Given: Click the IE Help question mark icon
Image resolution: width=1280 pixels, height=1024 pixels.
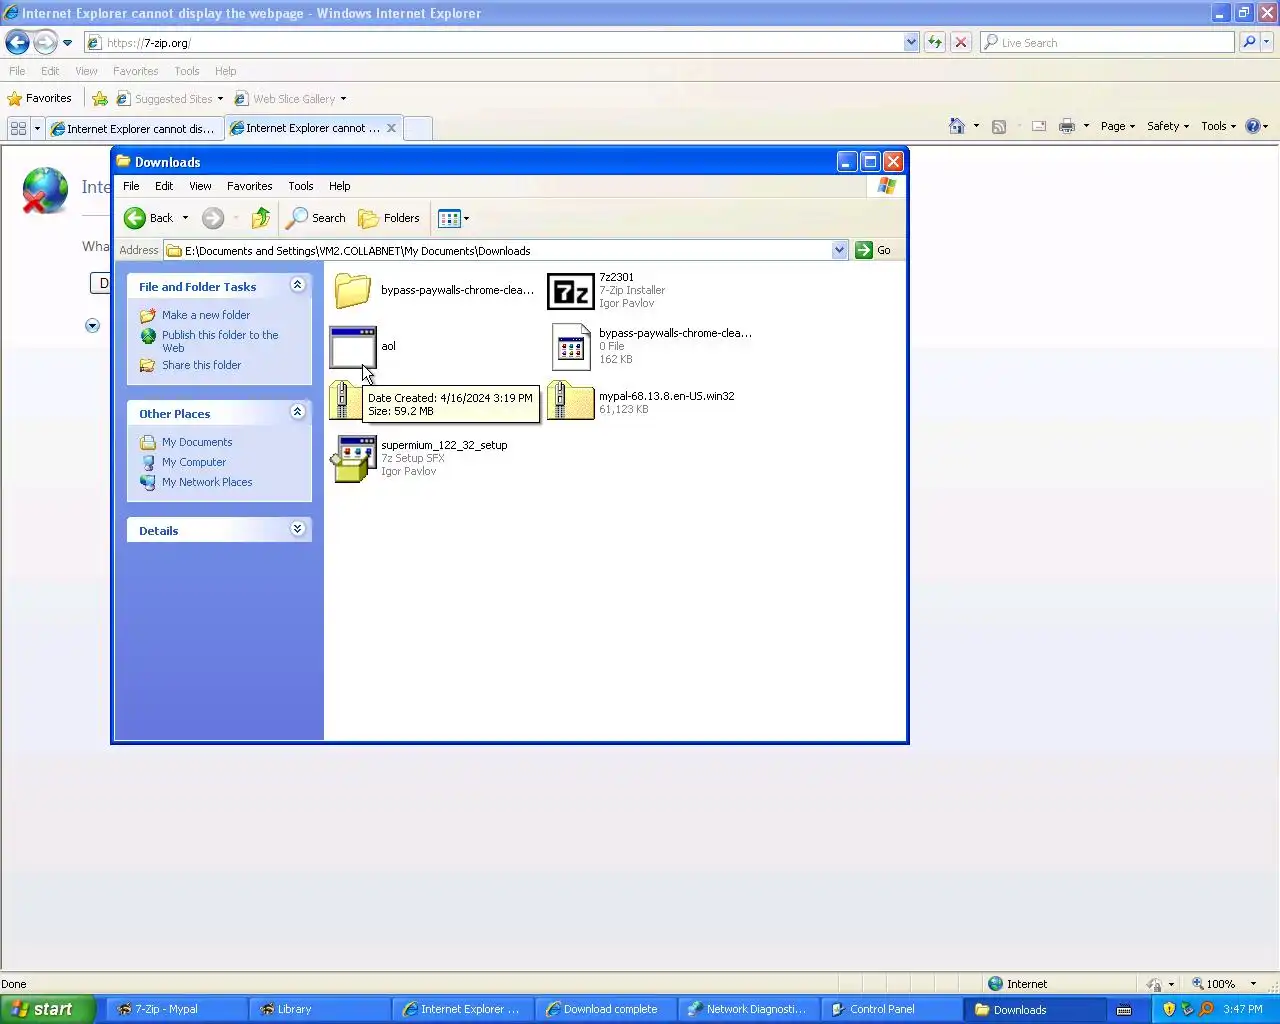Looking at the screenshot, I should [1252, 126].
